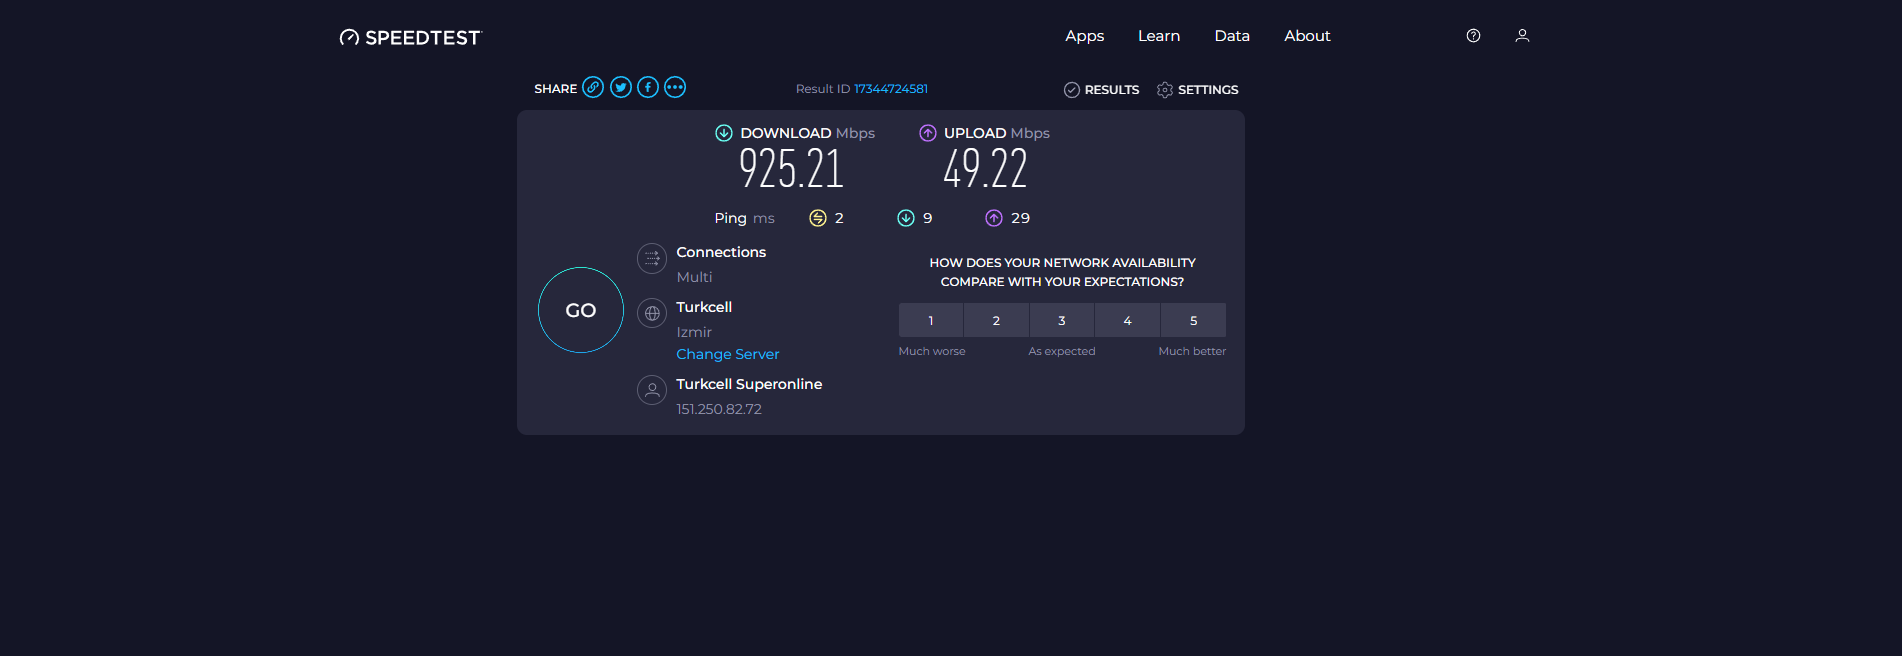Click the idle ping yellow icon
The width and height of the screenshot is (1902, 656).
pos(818,218)
